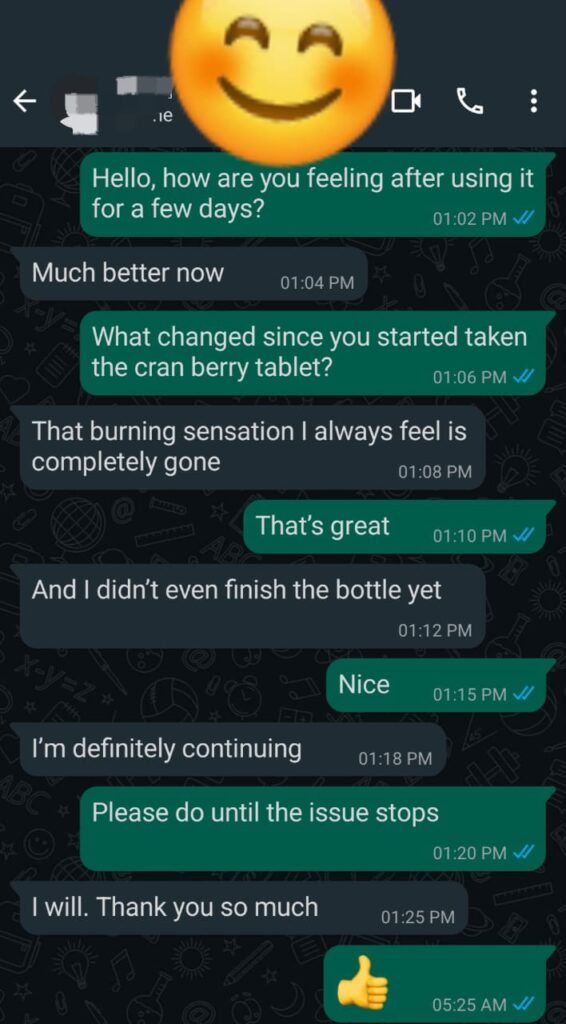Tap read ticks on 01:02 PM message
Viewport: 566px width, 1024px height.
tap(525, 218)
